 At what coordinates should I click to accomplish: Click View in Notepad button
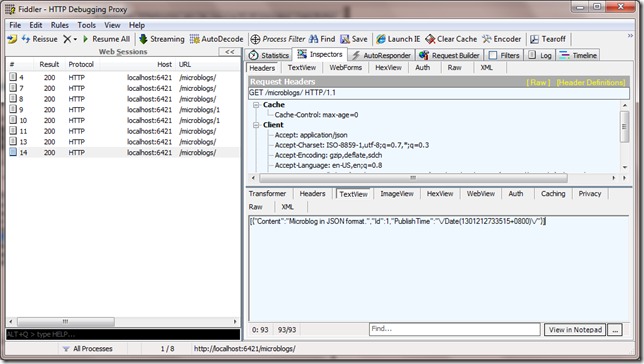click(x=575, y=329)
